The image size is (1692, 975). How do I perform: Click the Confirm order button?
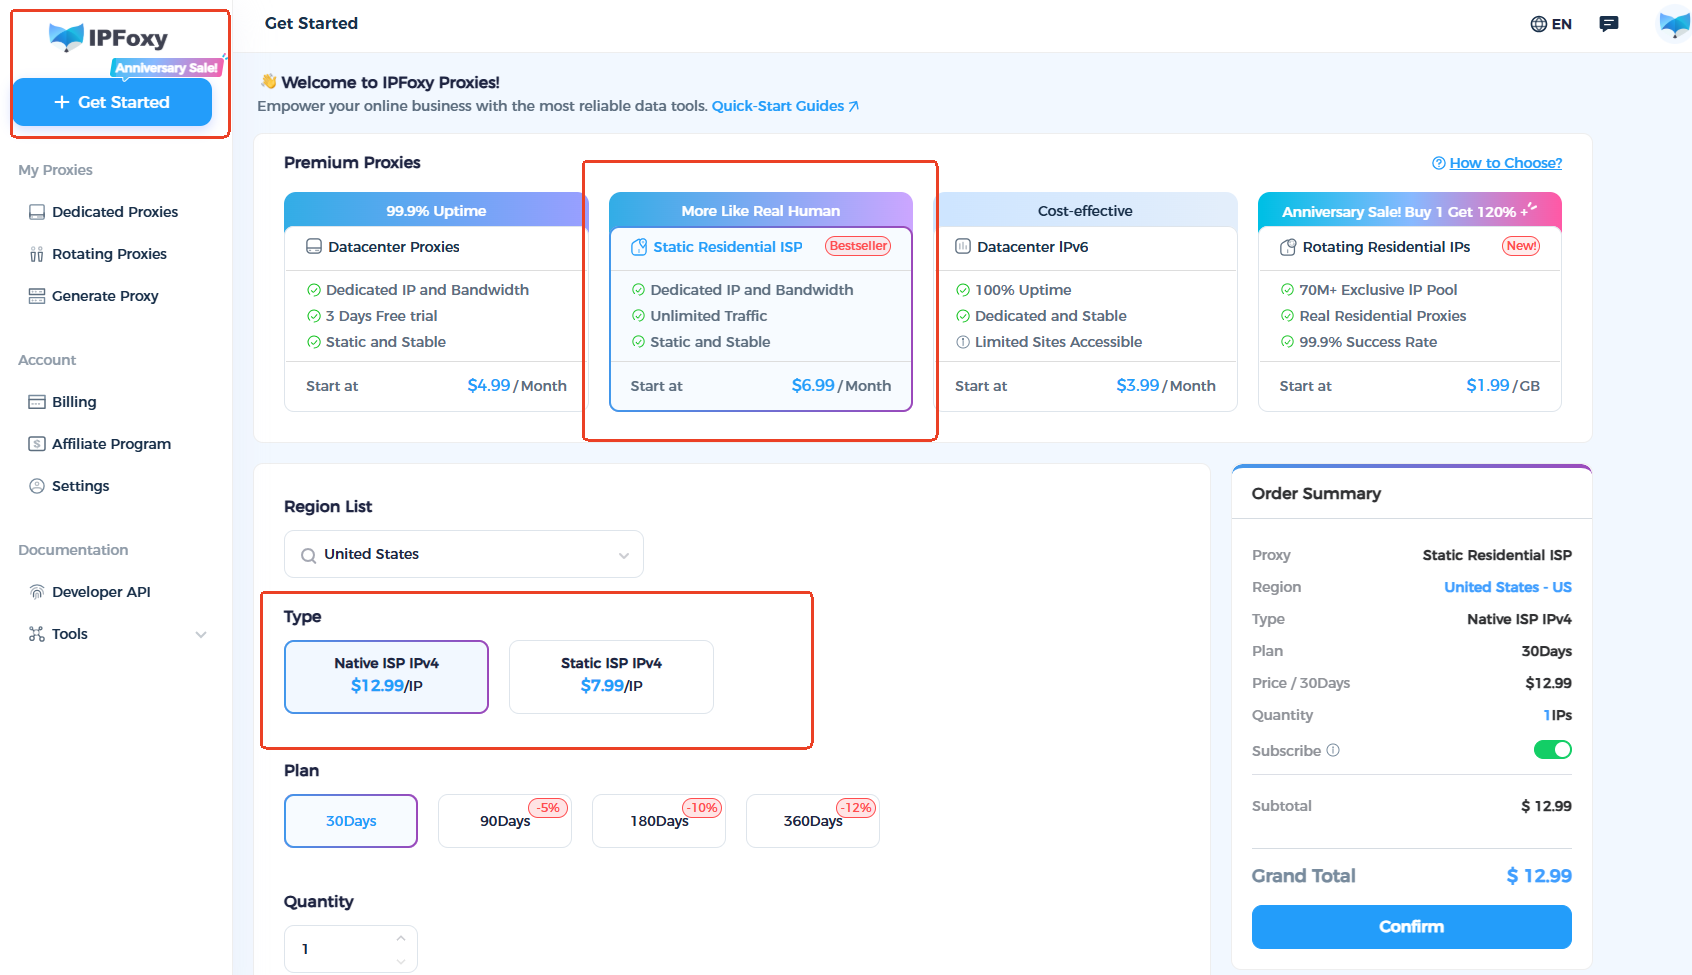[1411, 927]
